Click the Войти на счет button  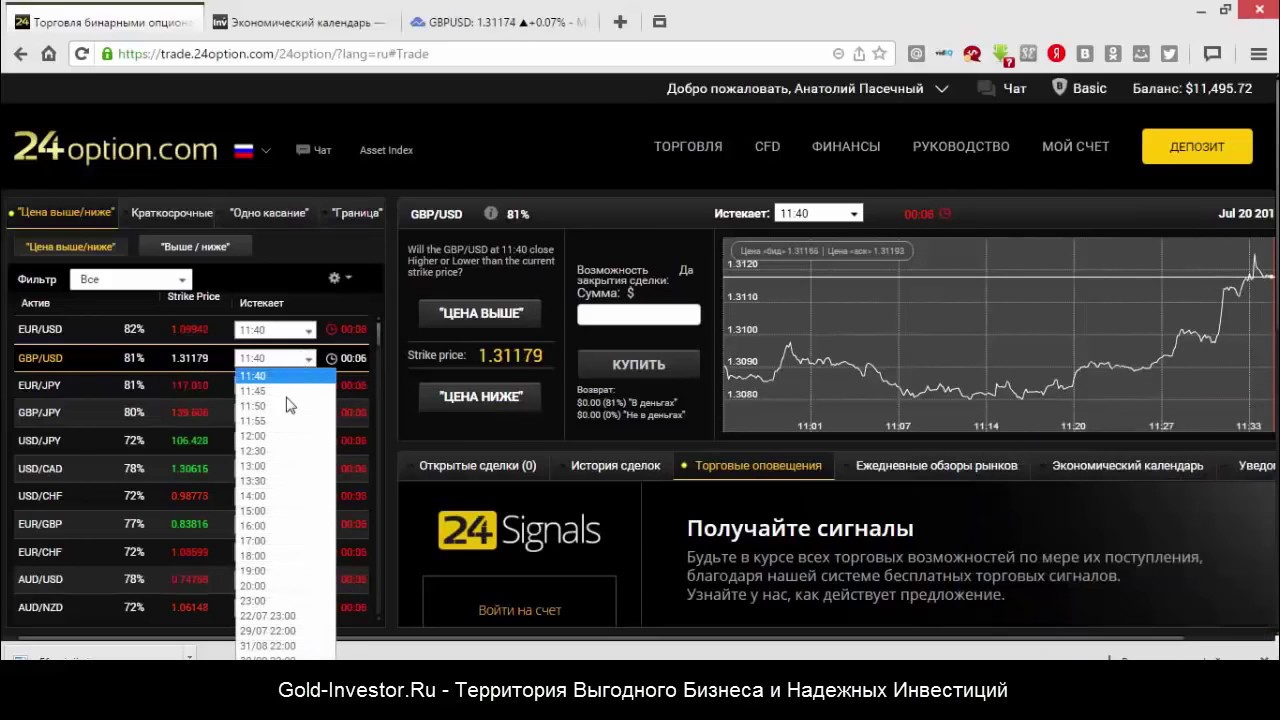point(520,610)
